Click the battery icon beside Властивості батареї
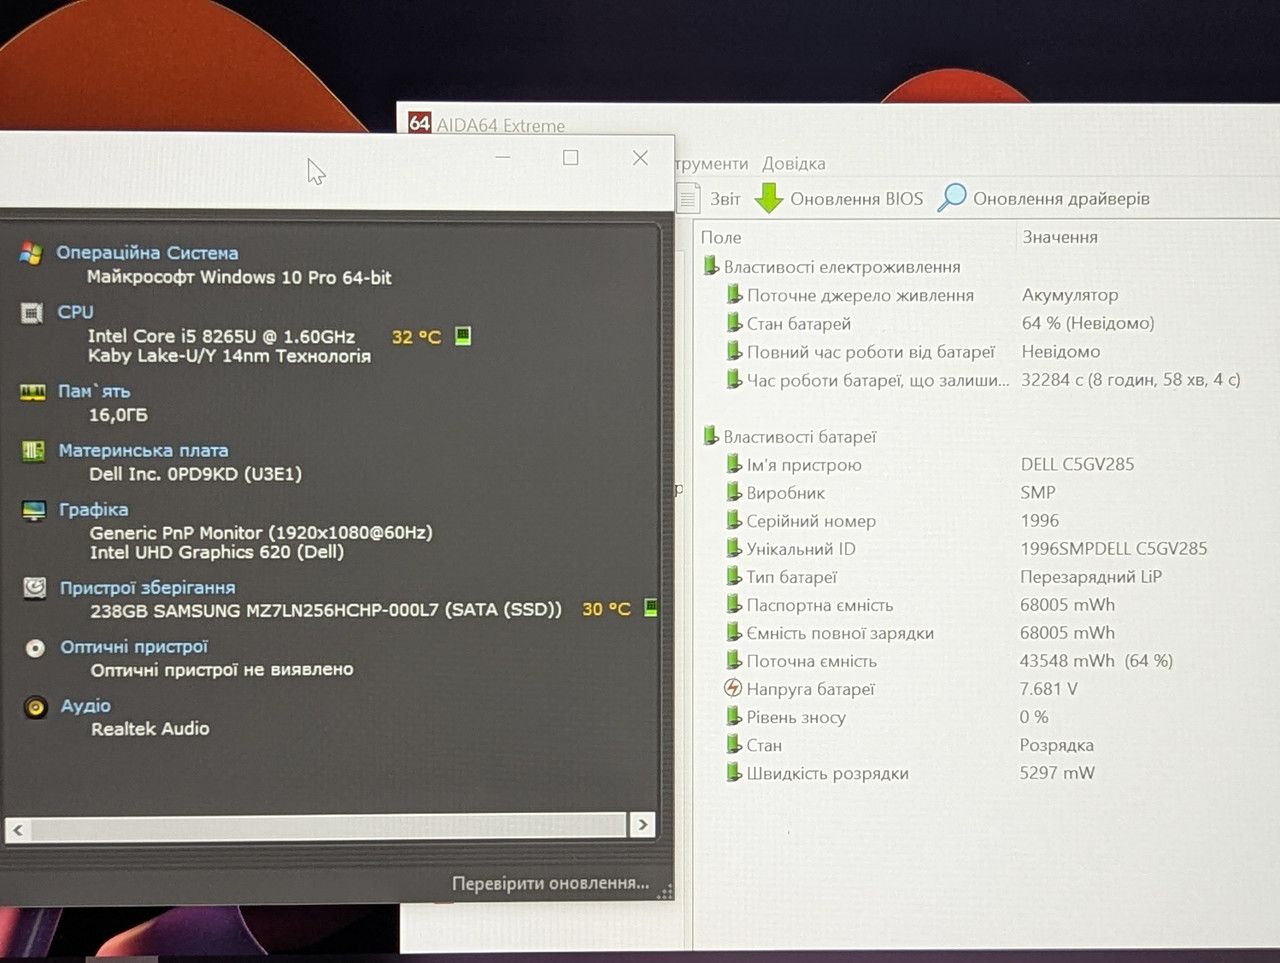Viewport: 1280px width, 963px height. tap(711, 436)
